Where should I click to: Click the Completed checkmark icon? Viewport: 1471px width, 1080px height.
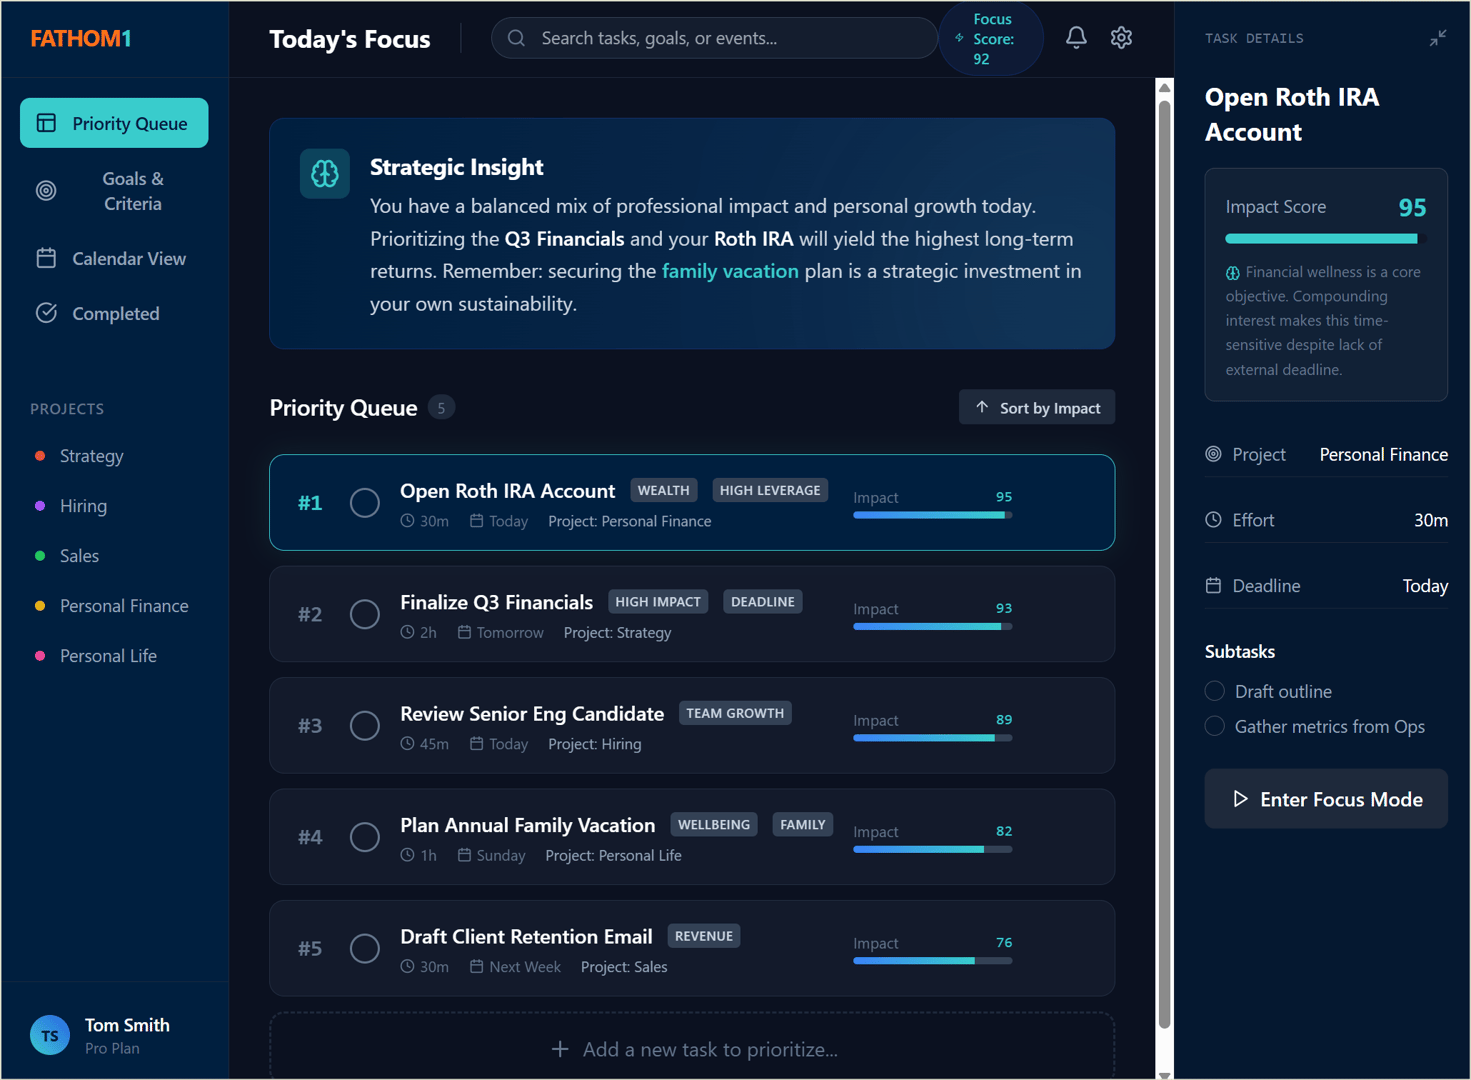[46, 312]
